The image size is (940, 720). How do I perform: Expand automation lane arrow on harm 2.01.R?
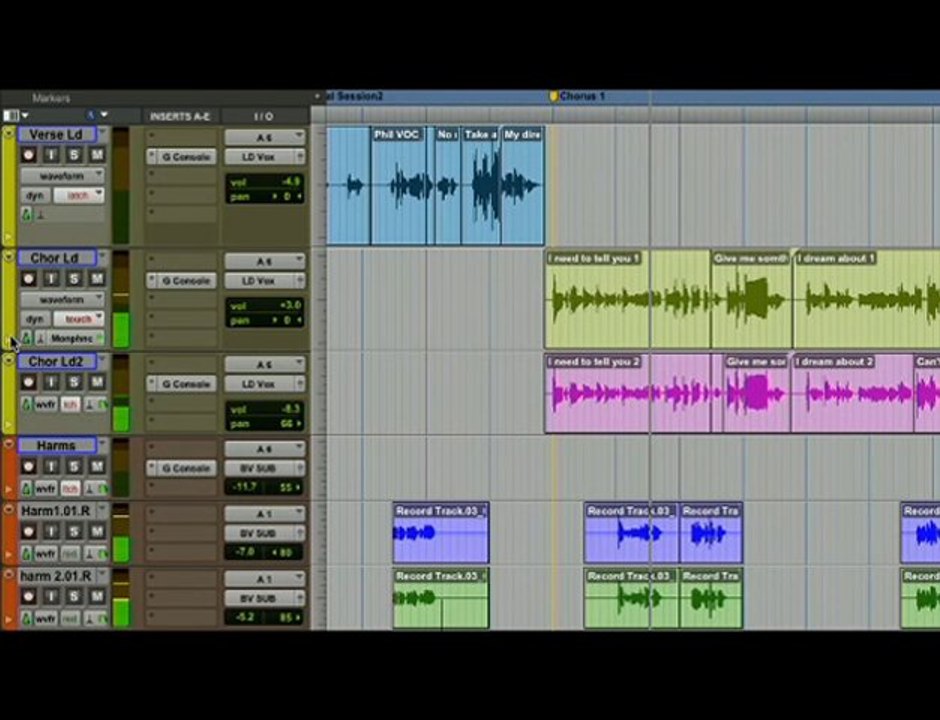pyautogui.click(x=8, y=619)
